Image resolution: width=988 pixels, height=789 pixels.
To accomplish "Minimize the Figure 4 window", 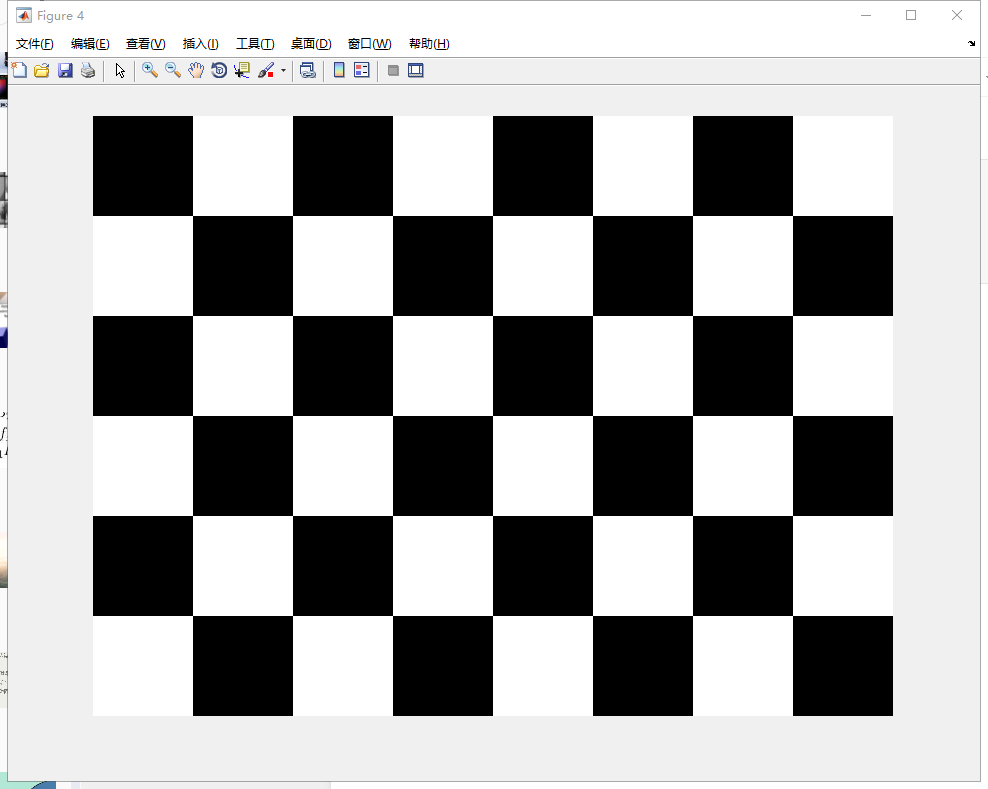I will click(866, 15).
